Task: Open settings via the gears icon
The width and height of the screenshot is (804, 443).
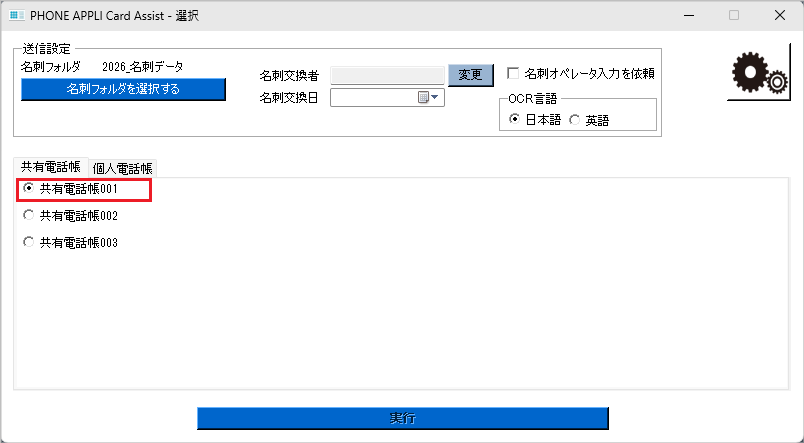Action: pyautogui.click(x=759, y=72)
